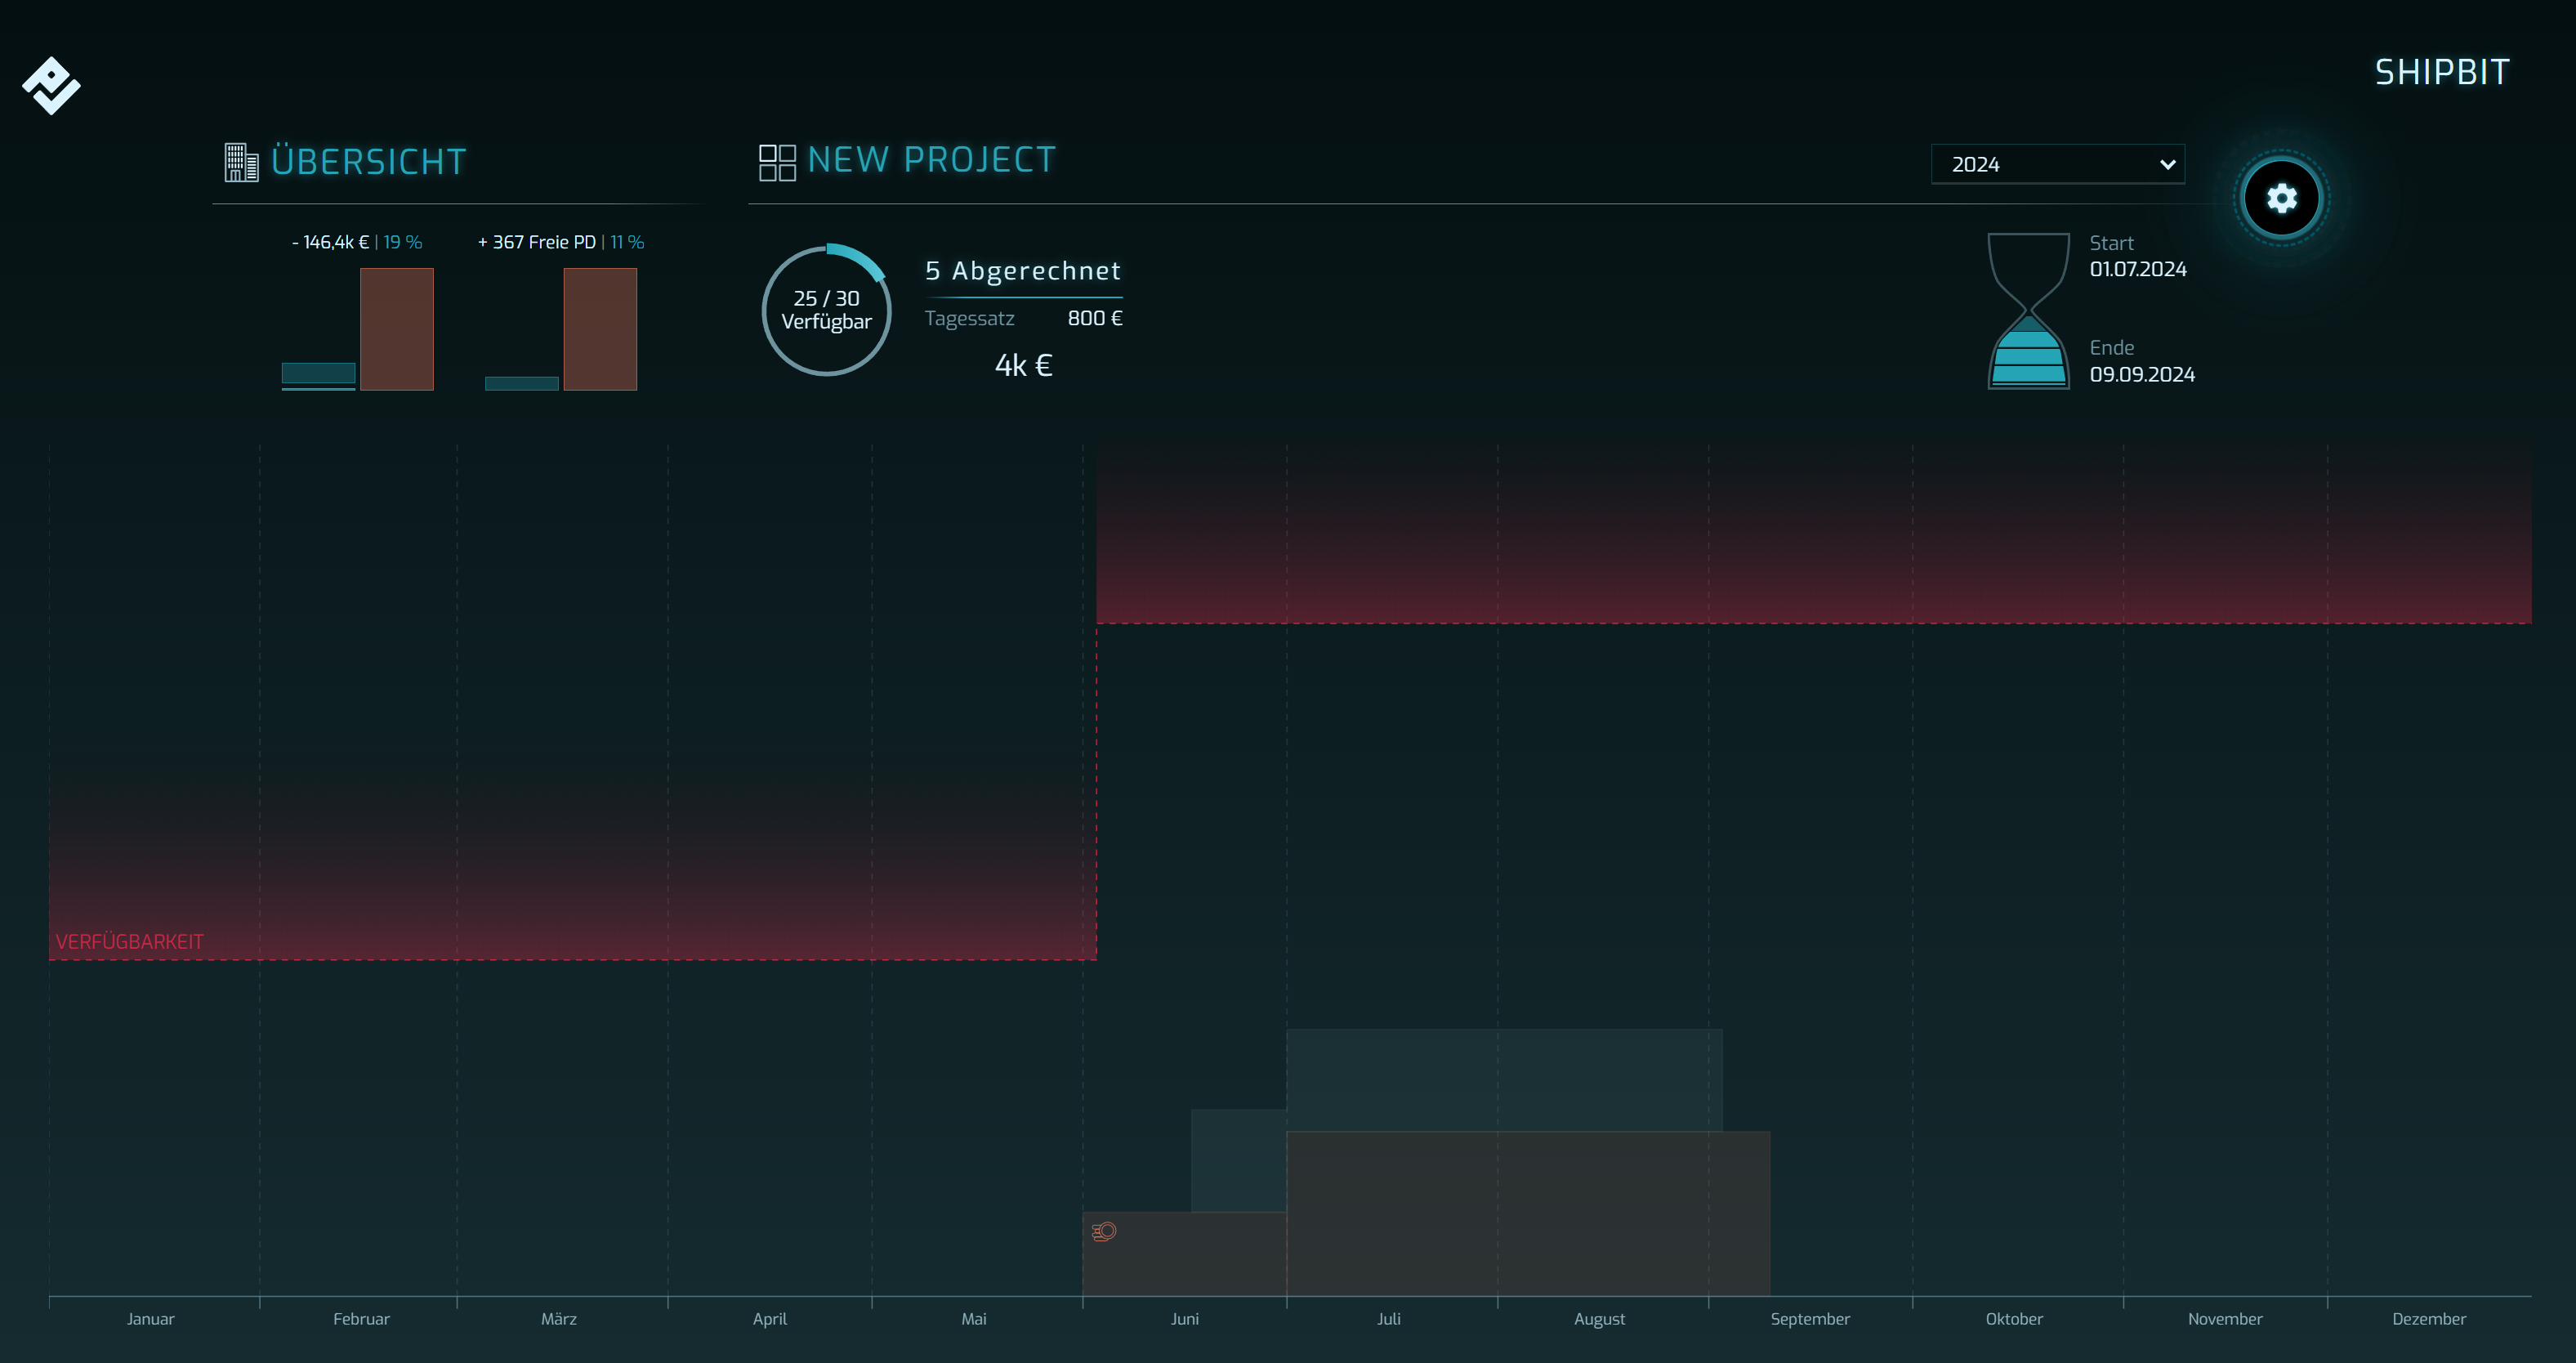Click the 25/30 Verfügbar donut chart
This screenshot has height=1363, width=2576.
tap(826, 311)
